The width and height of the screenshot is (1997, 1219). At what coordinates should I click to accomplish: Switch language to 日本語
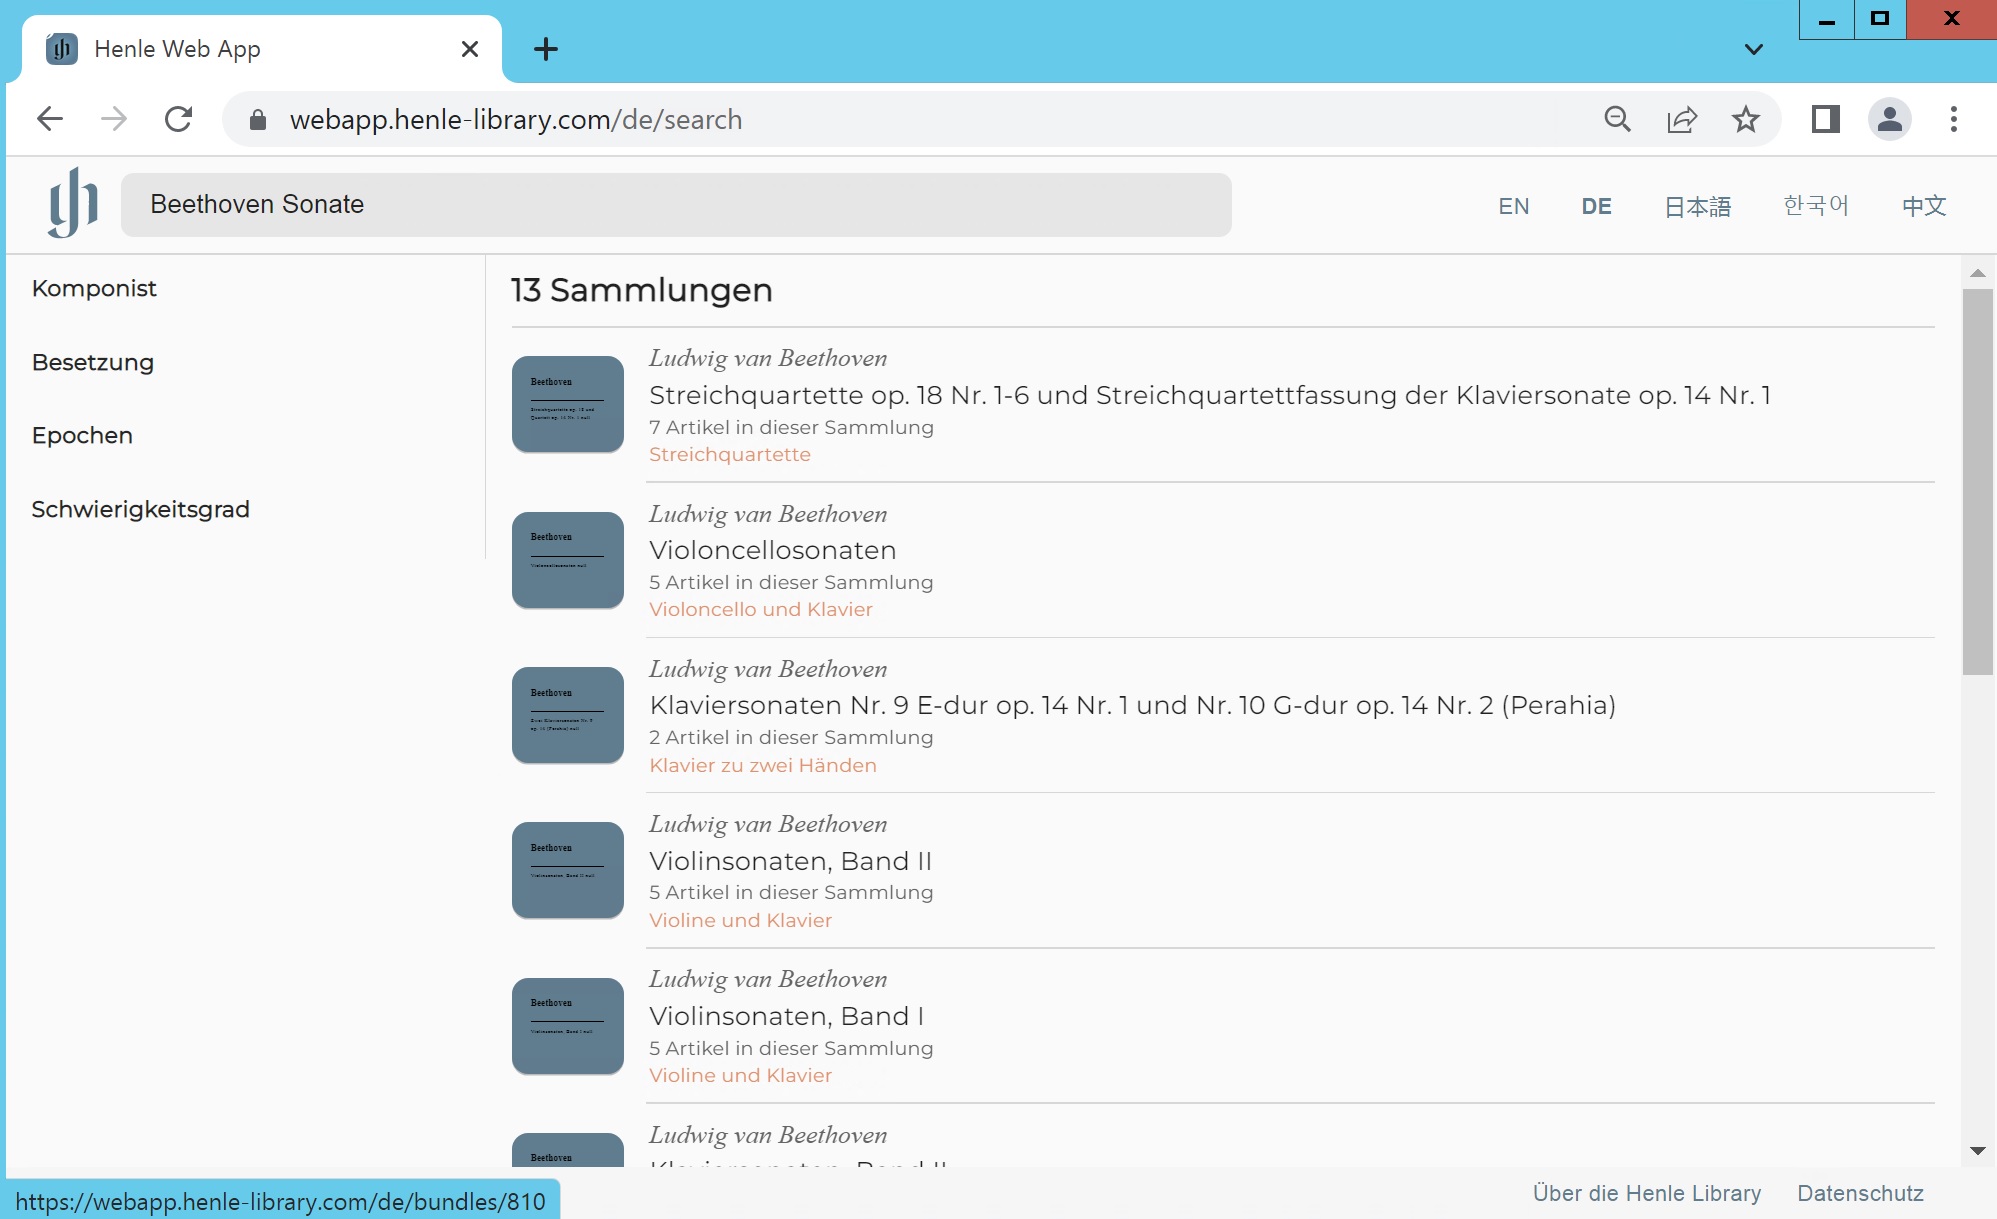coord(1697,206)
